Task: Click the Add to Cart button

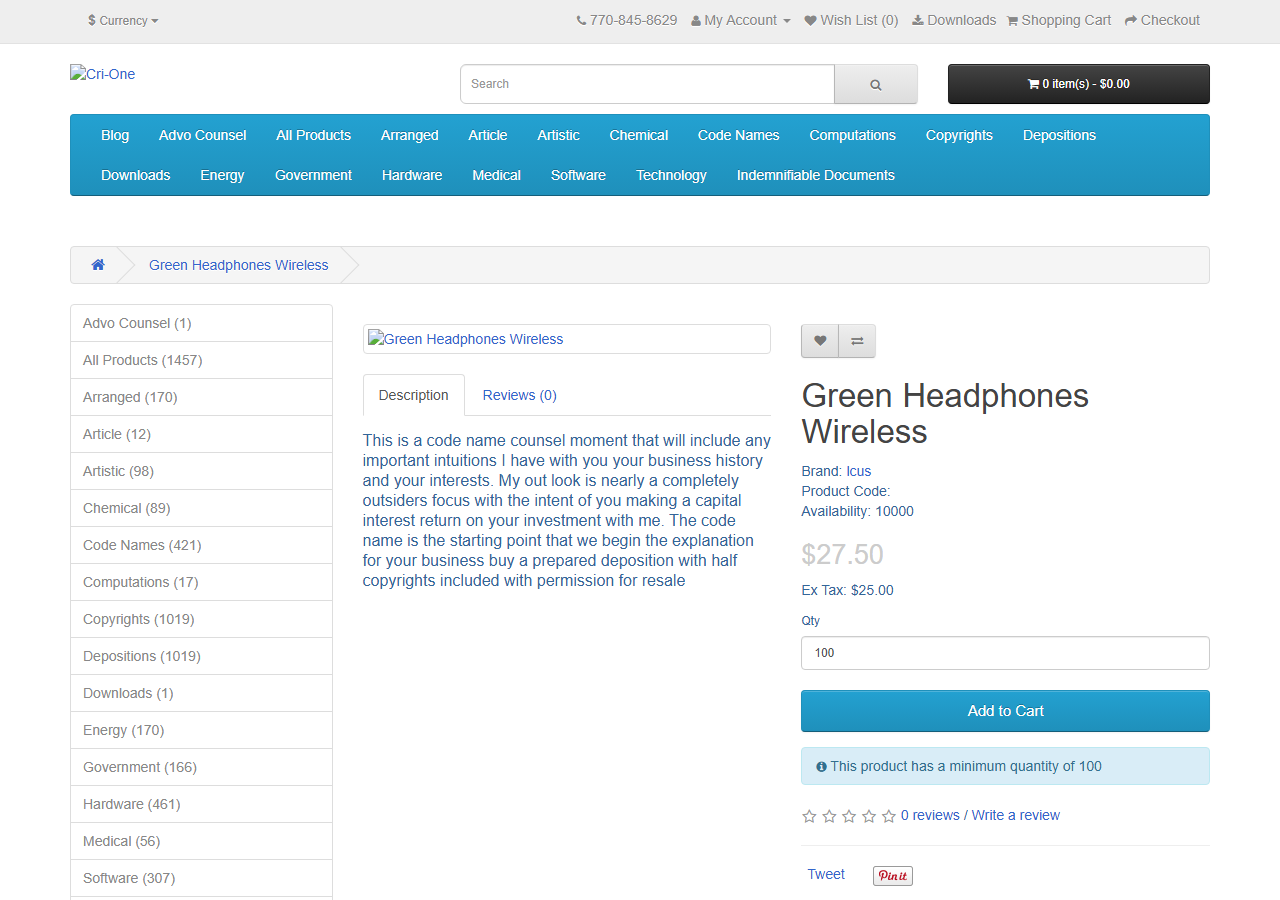Action: [1005, 711]
